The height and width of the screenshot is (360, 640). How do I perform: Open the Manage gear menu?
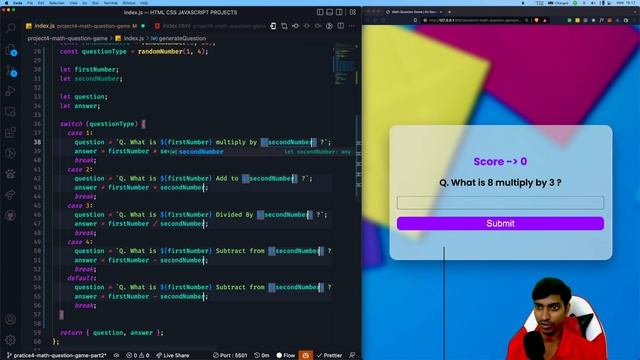[11, 340]
